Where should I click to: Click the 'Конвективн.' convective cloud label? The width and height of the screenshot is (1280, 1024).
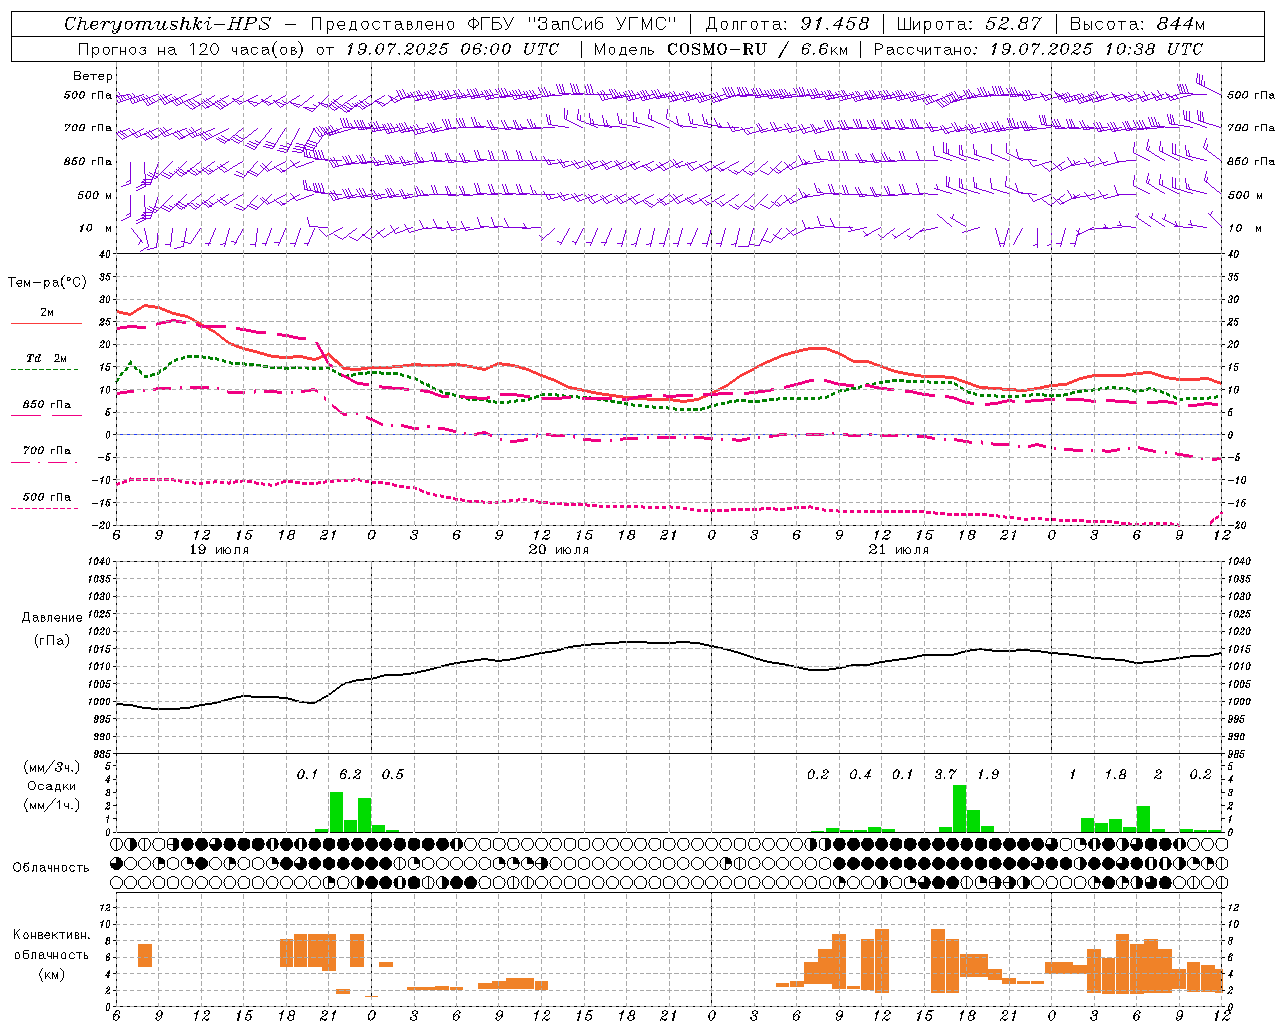[52, 935]
